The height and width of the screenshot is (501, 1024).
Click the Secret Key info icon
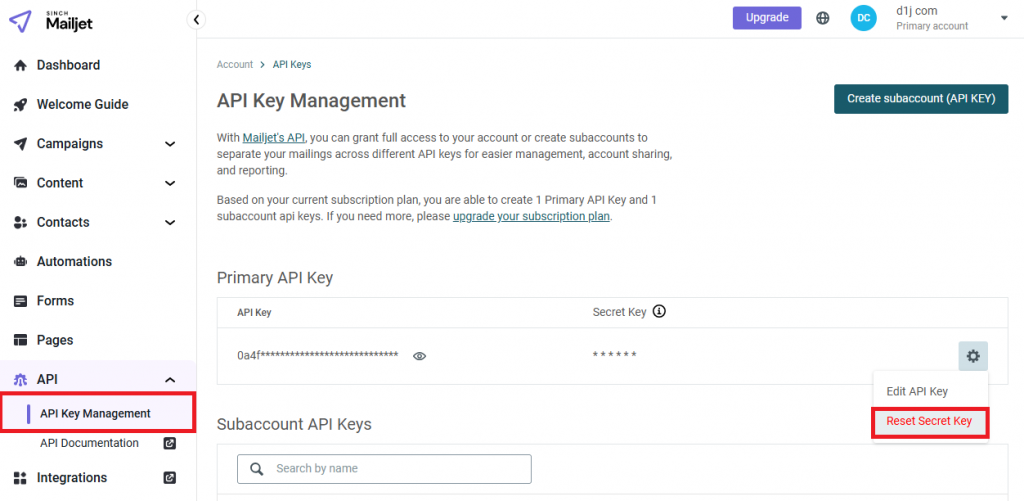(660, 312)
